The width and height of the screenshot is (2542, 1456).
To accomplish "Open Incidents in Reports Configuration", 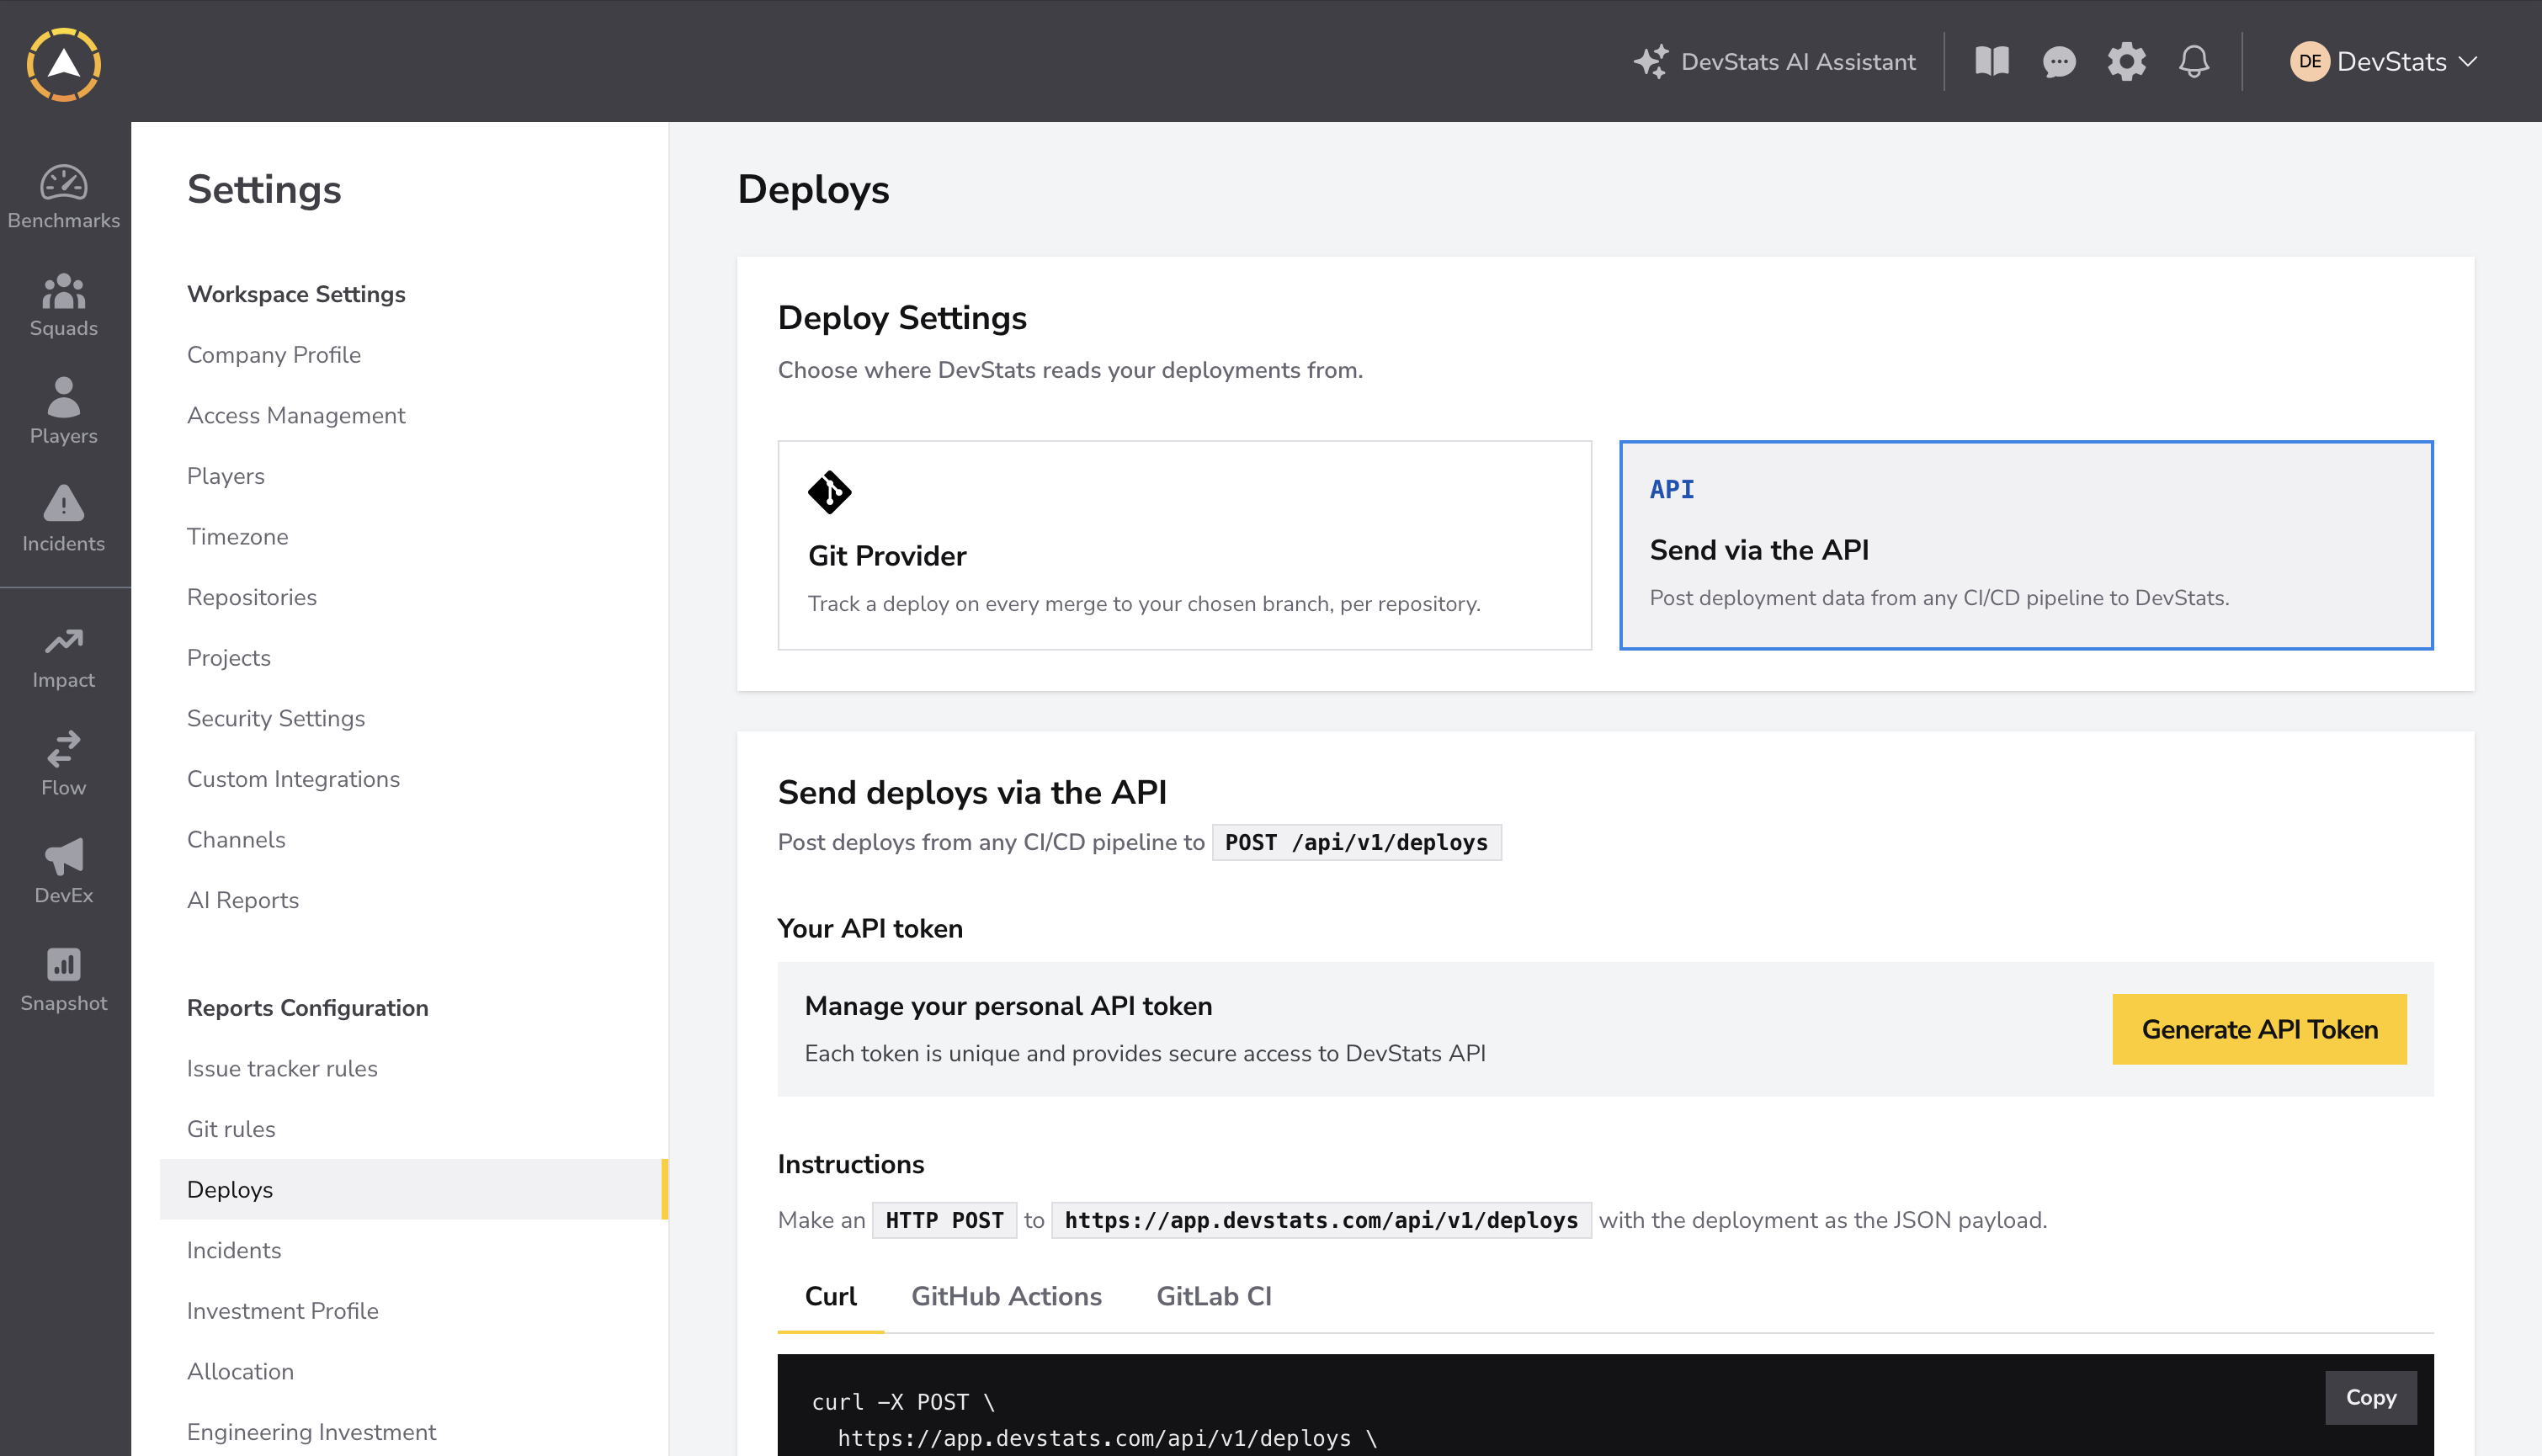I will point(234,1250).
